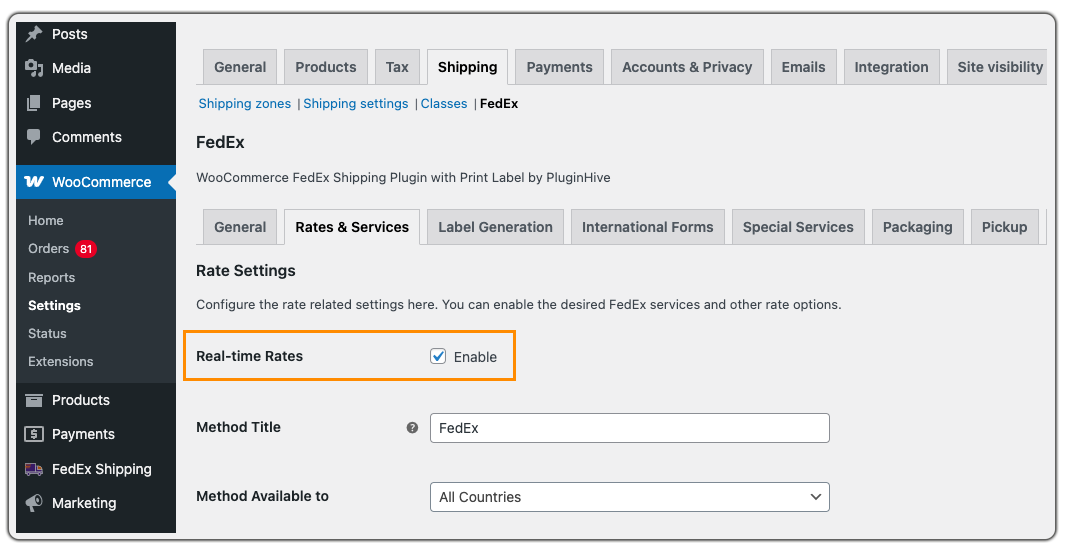Open the Settings submenu item
The image size is (1067, 551).
point(54,305)
